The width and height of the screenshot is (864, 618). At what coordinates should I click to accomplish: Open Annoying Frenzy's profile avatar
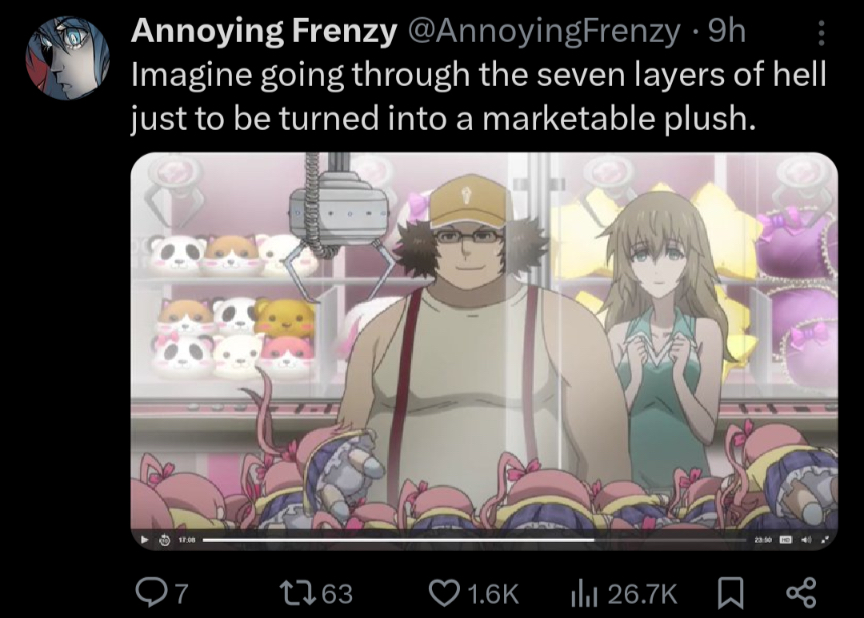point(68,57)
